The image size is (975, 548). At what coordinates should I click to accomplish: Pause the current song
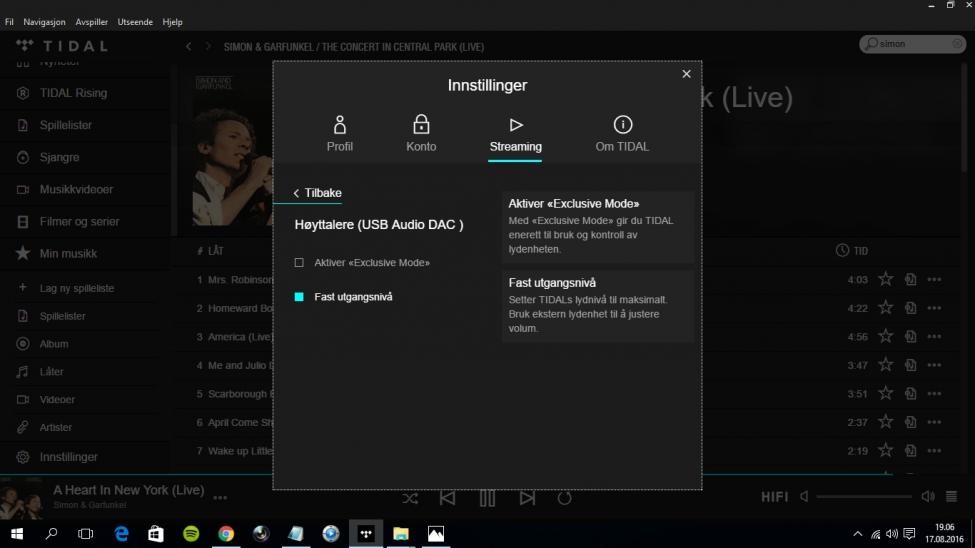coord(487,498)
